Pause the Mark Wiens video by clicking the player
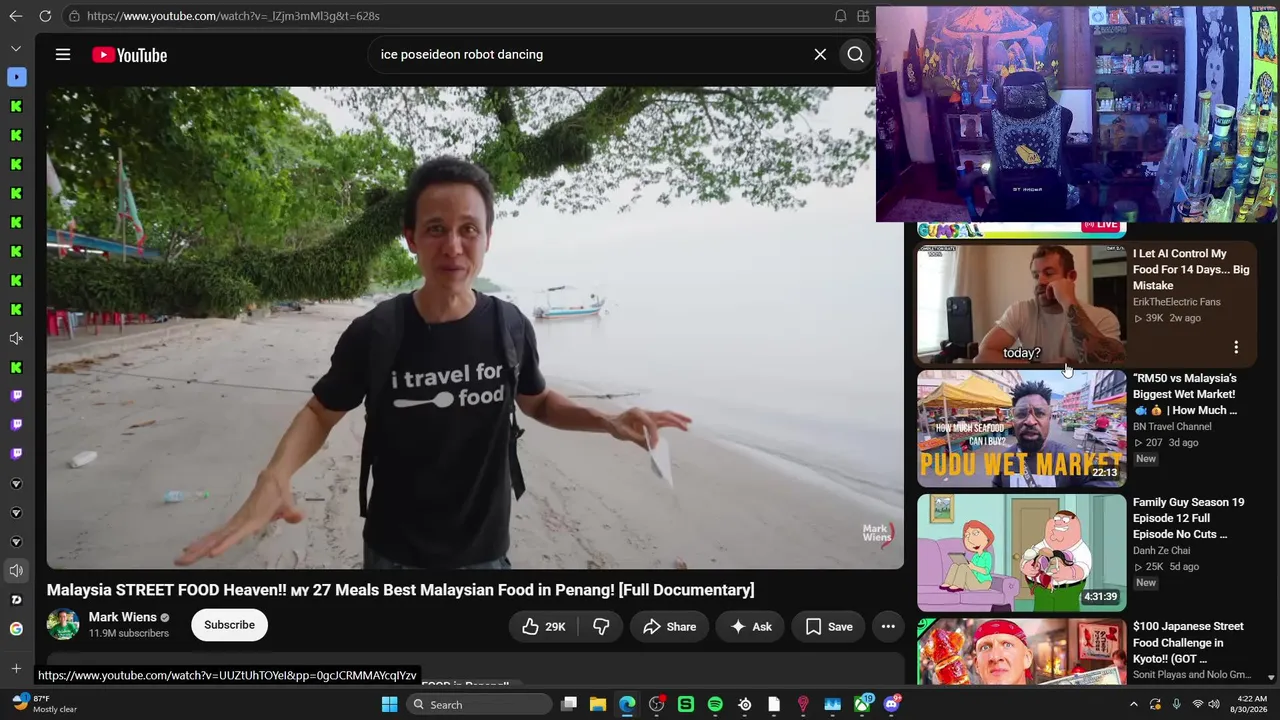Viewport: 1280px width, 720px height. click(475, 327)
